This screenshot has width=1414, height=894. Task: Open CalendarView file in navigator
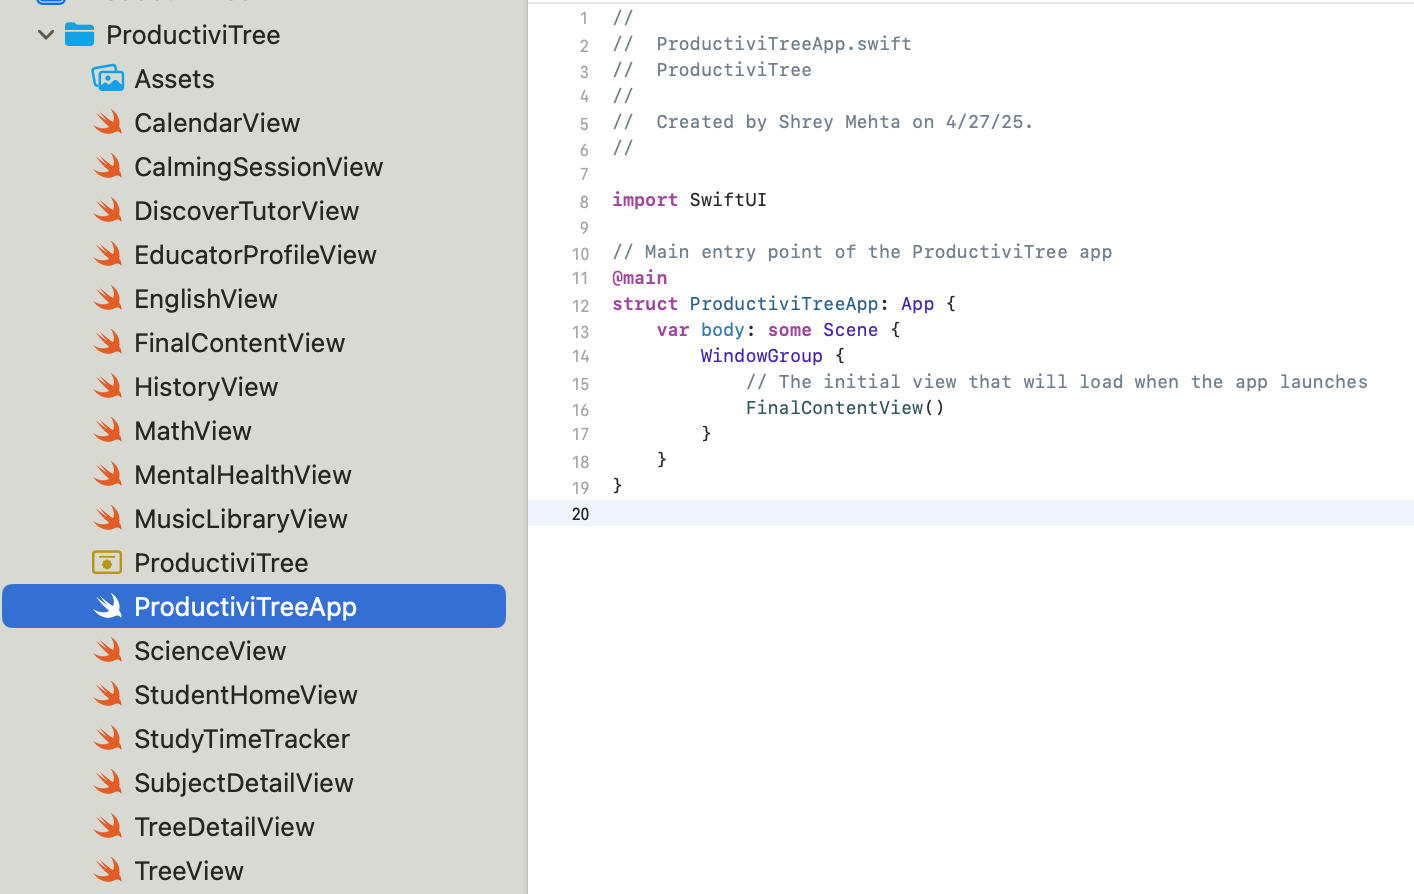point(217,122)
